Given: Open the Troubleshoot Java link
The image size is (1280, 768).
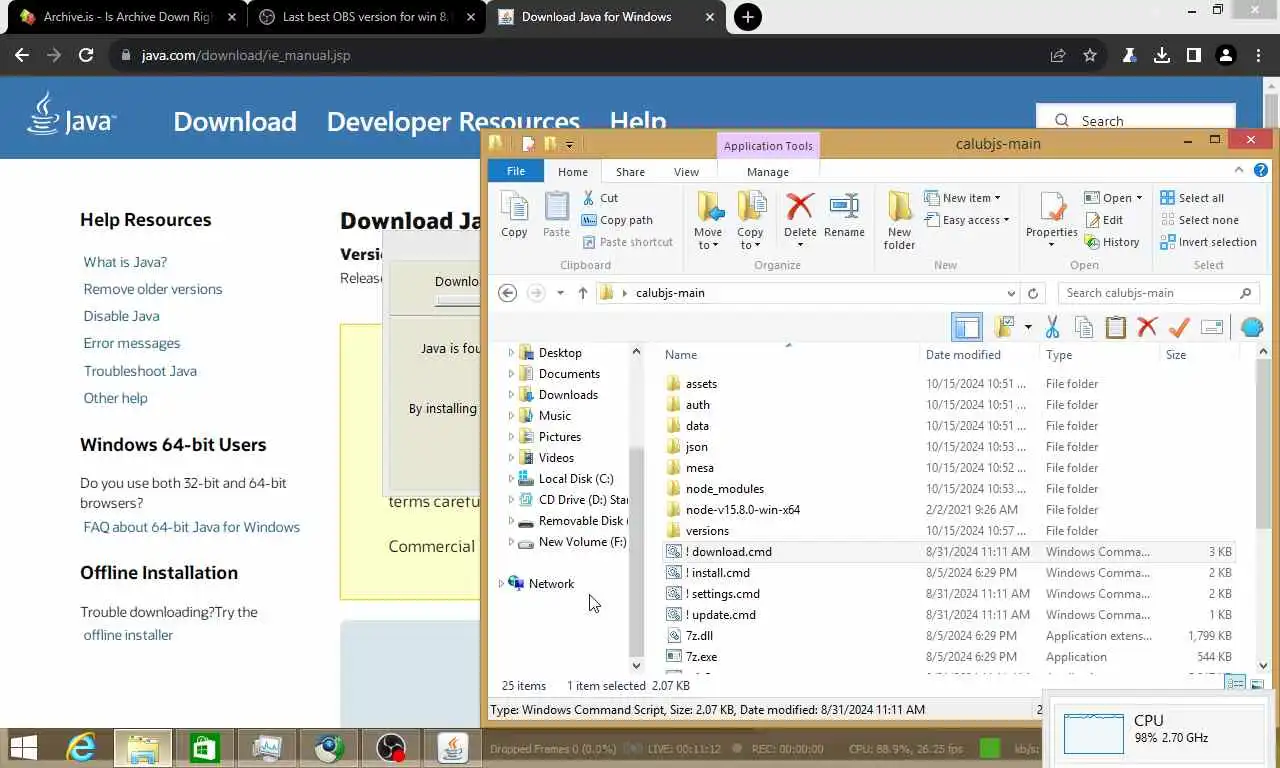Looking at the screenshot, I should pos(140,371).
